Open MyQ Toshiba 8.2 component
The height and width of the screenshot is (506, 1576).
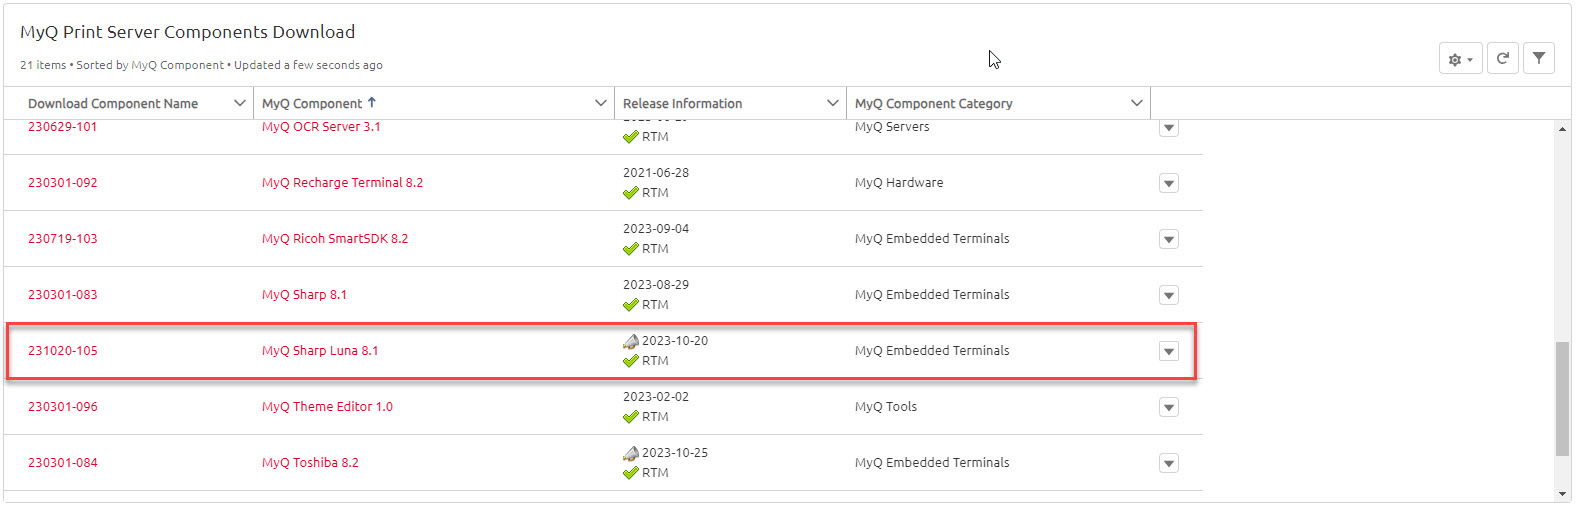pos(310,463)
